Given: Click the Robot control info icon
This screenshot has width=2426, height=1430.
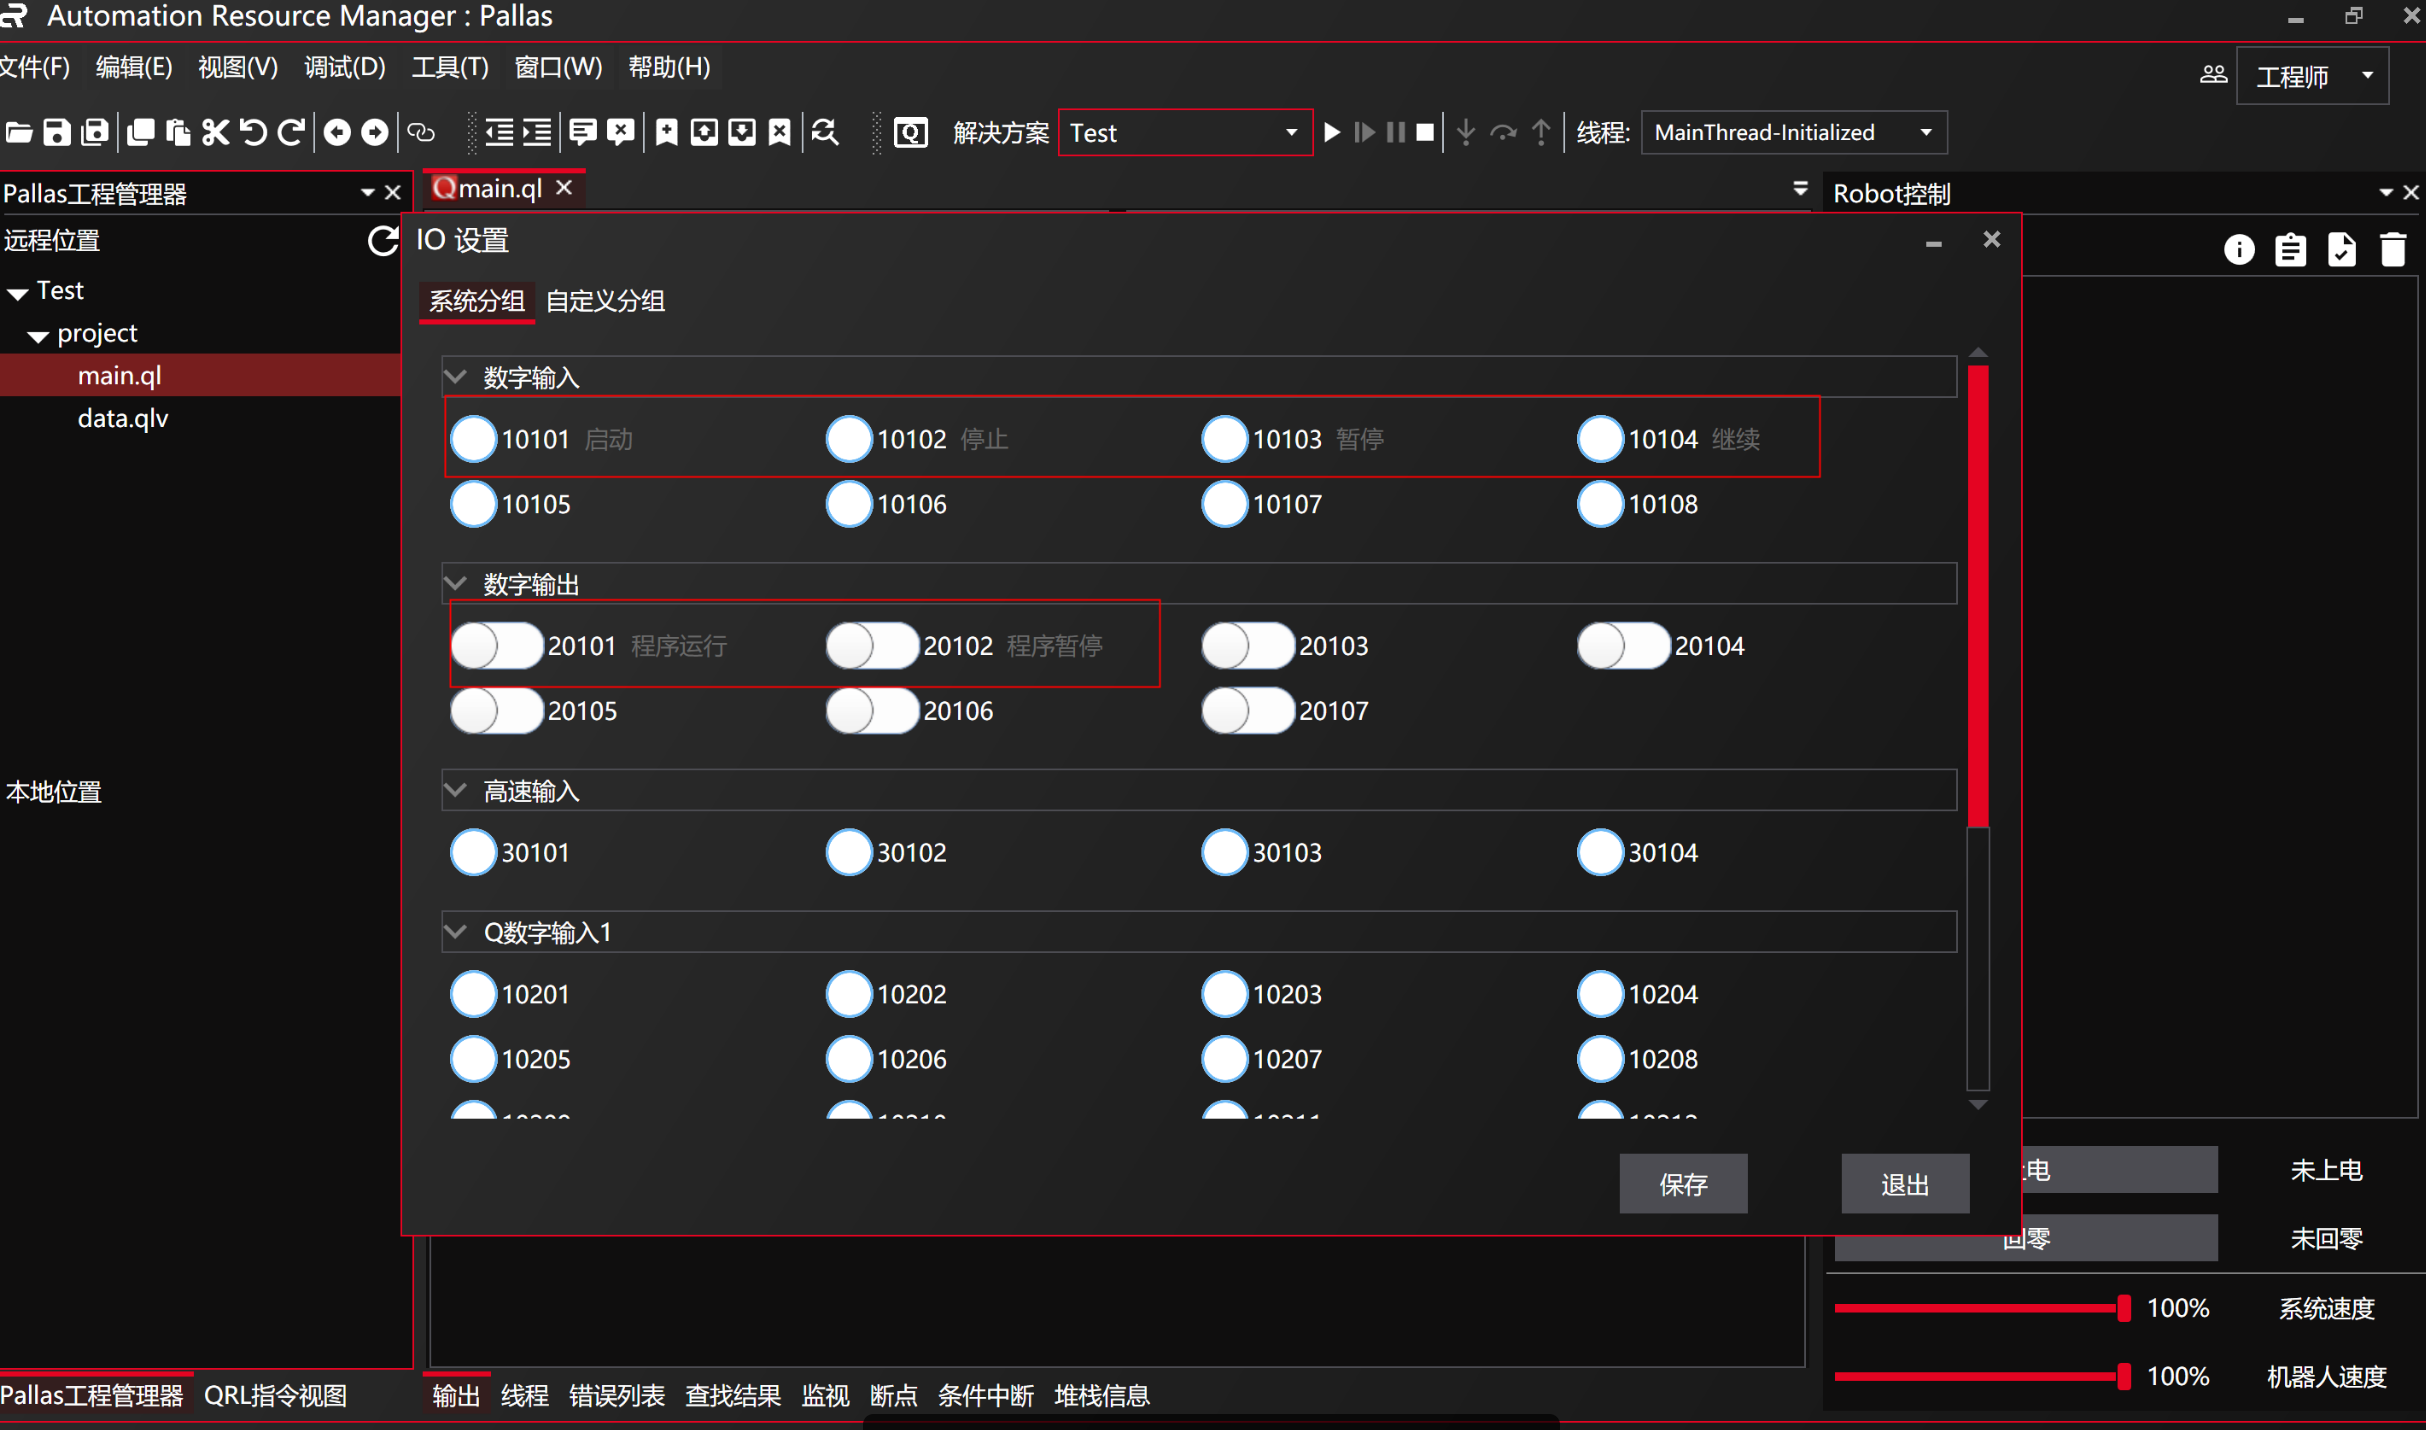Looking at the screenshot, I should coord(2239,249).
